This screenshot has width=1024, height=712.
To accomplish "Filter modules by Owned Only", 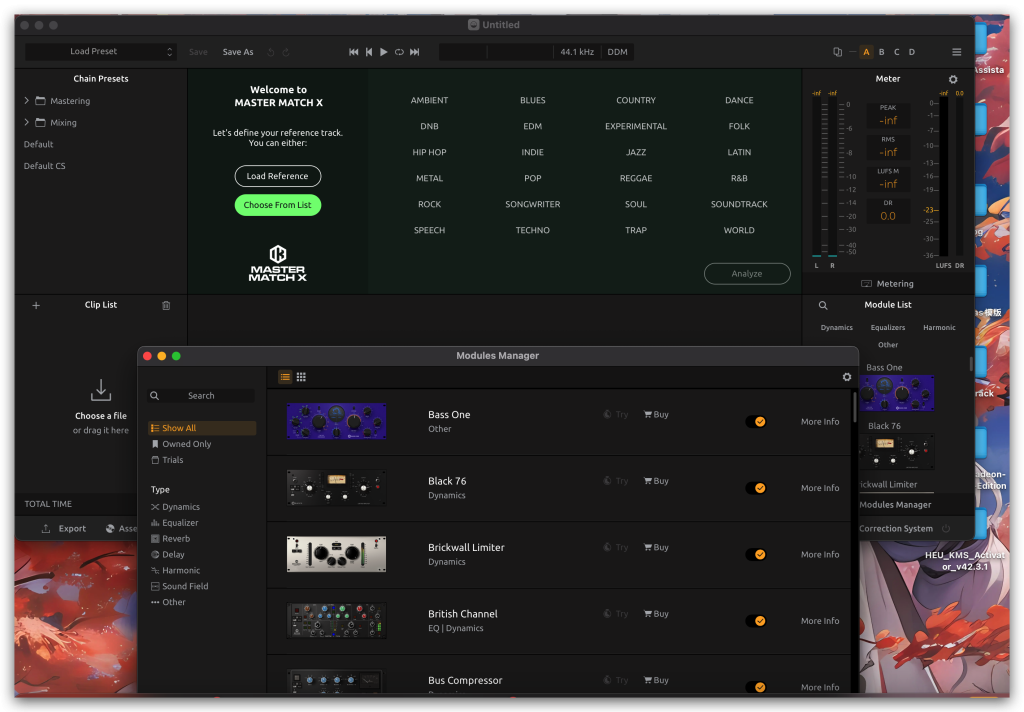I will click(x=182, y=444).
